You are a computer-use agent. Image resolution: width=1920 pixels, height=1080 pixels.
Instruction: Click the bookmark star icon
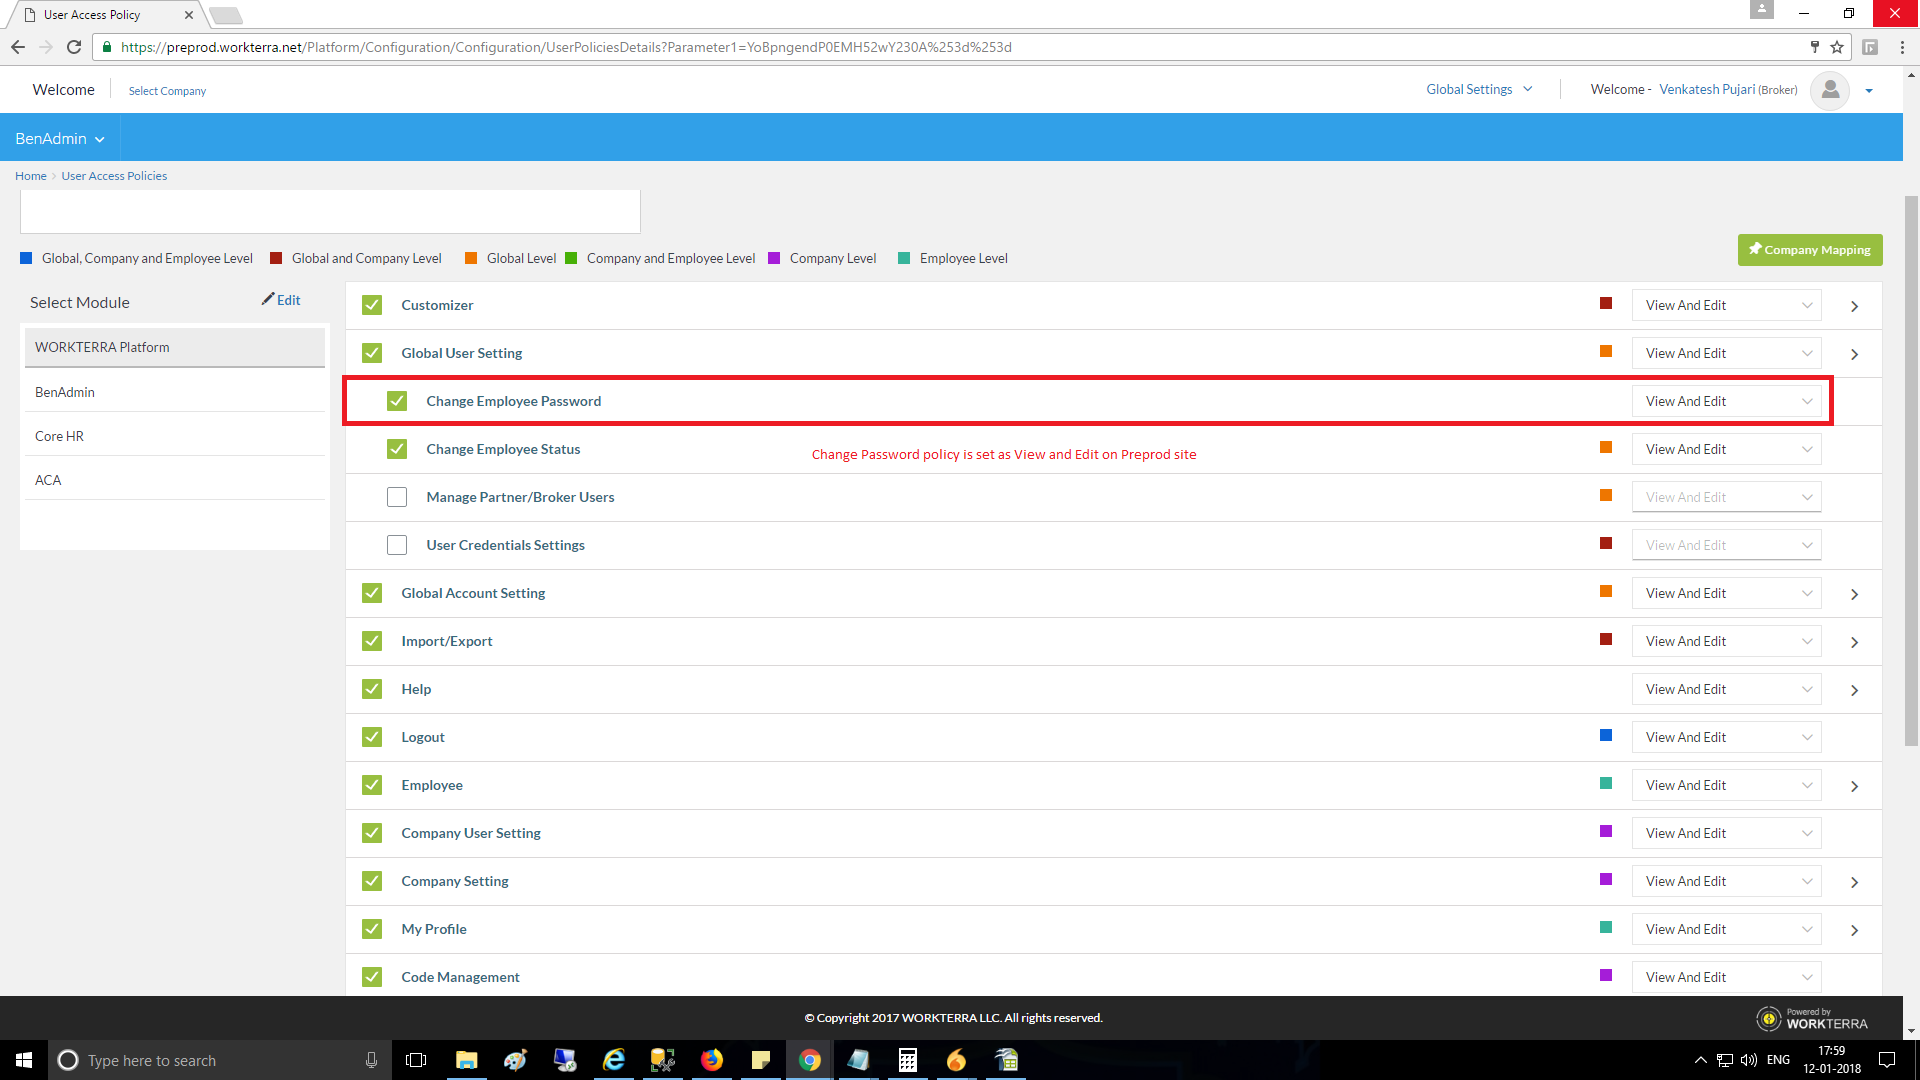tap(1837, 47)
